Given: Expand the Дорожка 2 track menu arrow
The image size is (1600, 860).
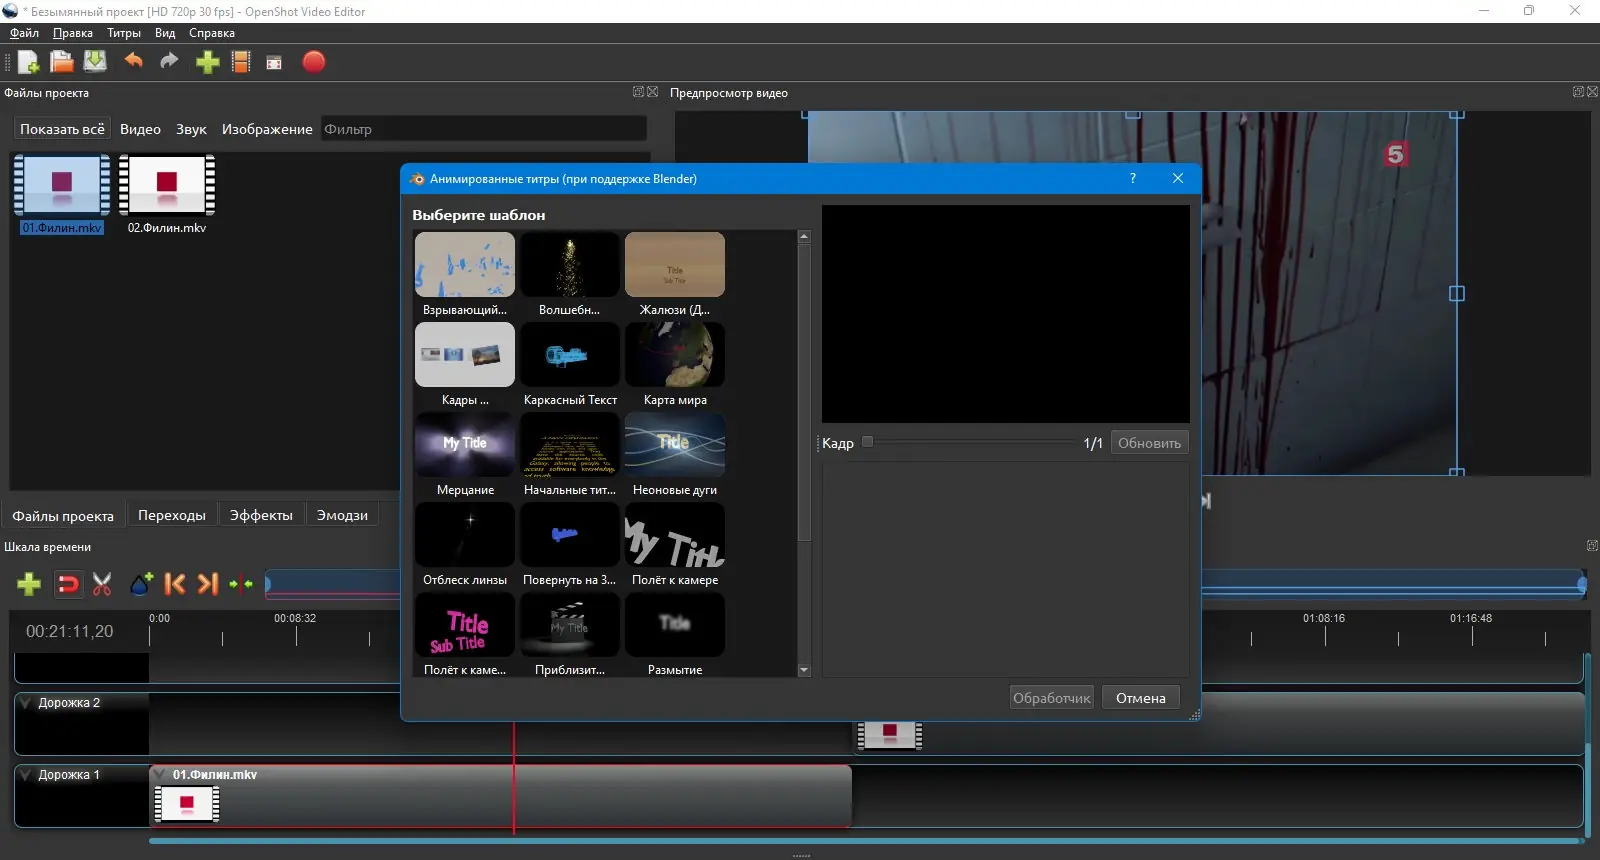Looking at the screenshot, I should tap(26, 703).
